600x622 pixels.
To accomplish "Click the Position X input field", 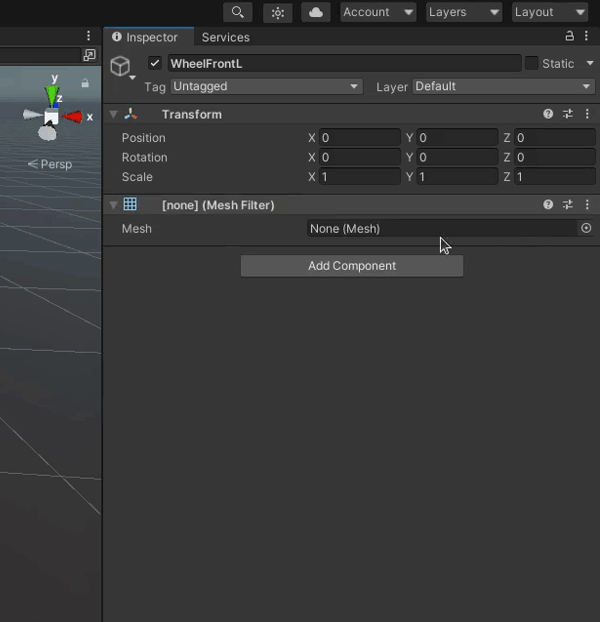I will (x=360, y=138).
